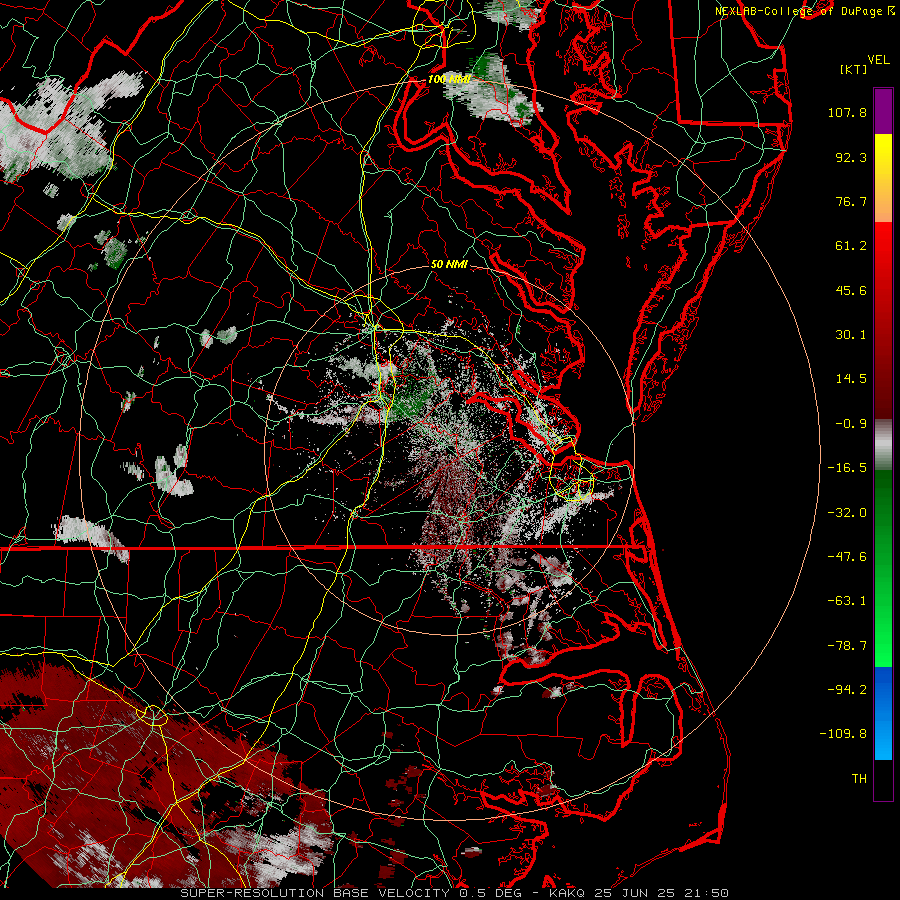Click the -0.9 legend value
This screenshot has height=900, width=900.
(851, 424)
